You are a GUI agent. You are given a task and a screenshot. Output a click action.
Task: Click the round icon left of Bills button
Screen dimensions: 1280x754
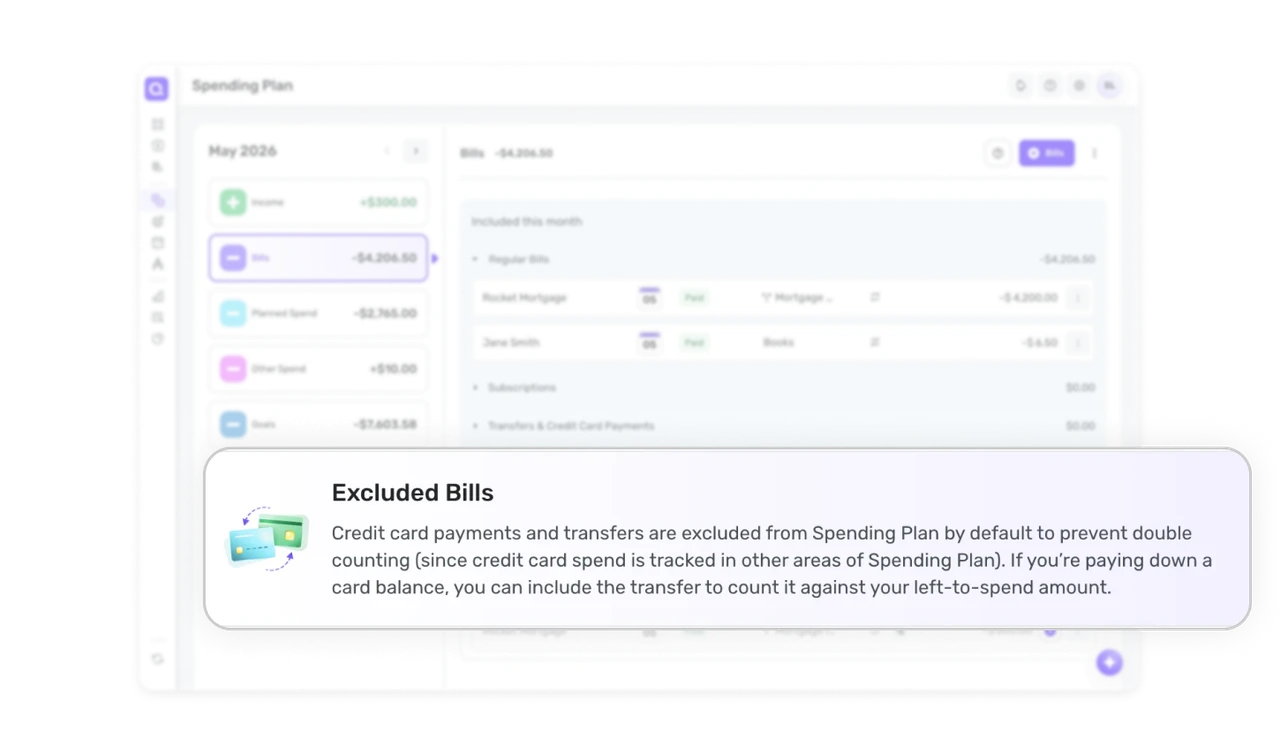point(997,153)
